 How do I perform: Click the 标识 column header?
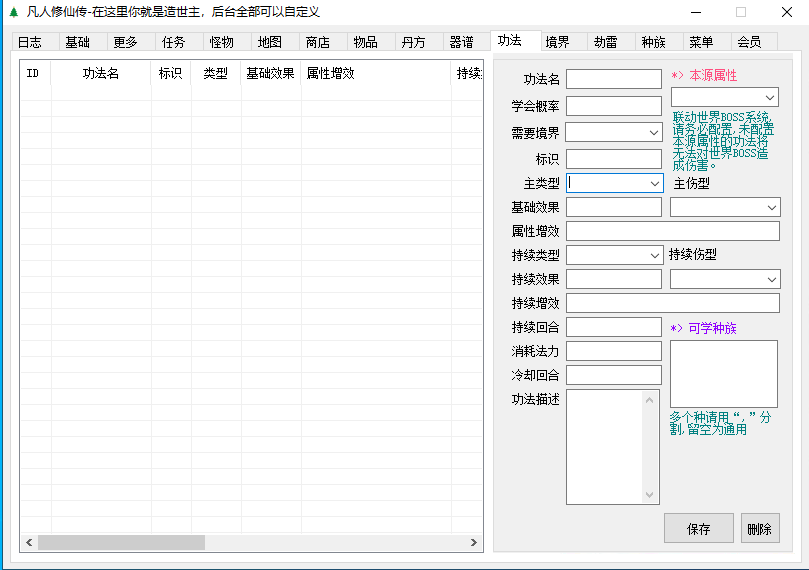click(171, 73)
